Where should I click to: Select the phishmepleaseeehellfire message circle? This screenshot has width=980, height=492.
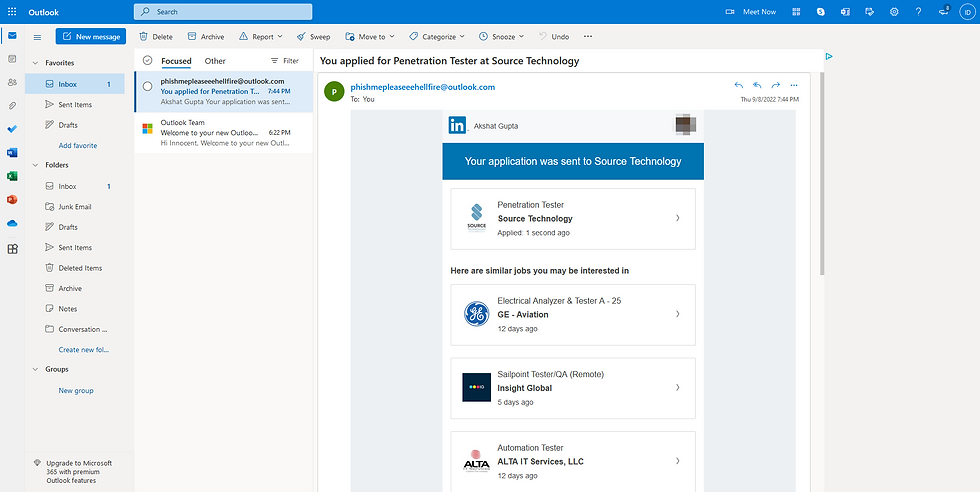click(x=148, y=86)
